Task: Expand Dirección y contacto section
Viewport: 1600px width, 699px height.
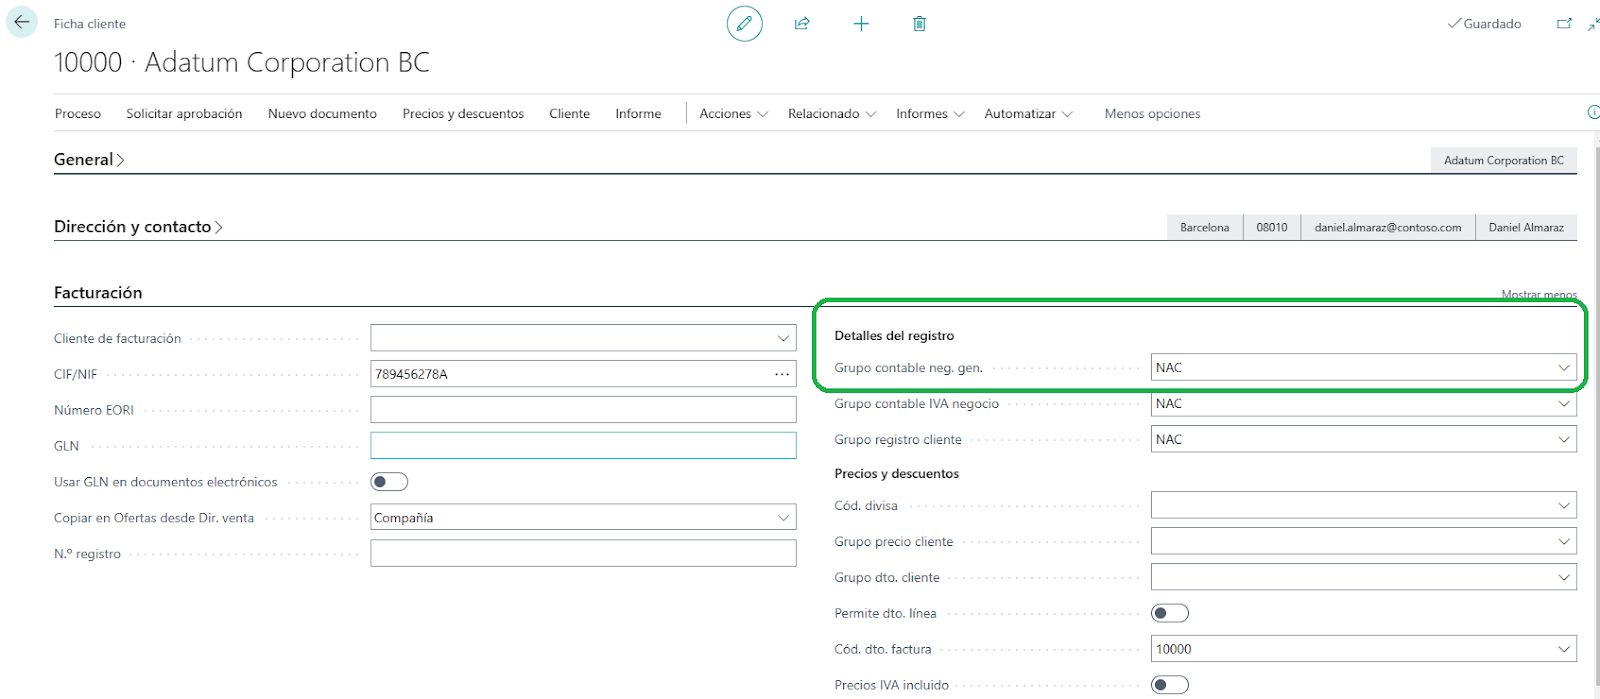Action: point(138,227)
